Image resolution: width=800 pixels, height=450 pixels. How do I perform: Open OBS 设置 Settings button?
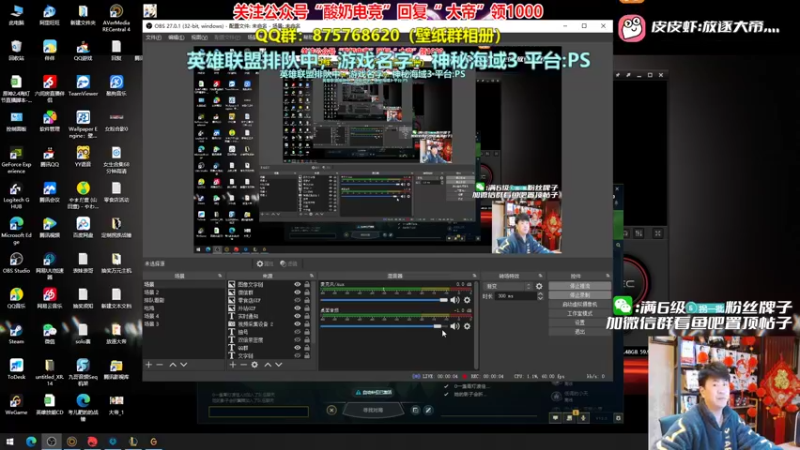[x=580, y=322]
